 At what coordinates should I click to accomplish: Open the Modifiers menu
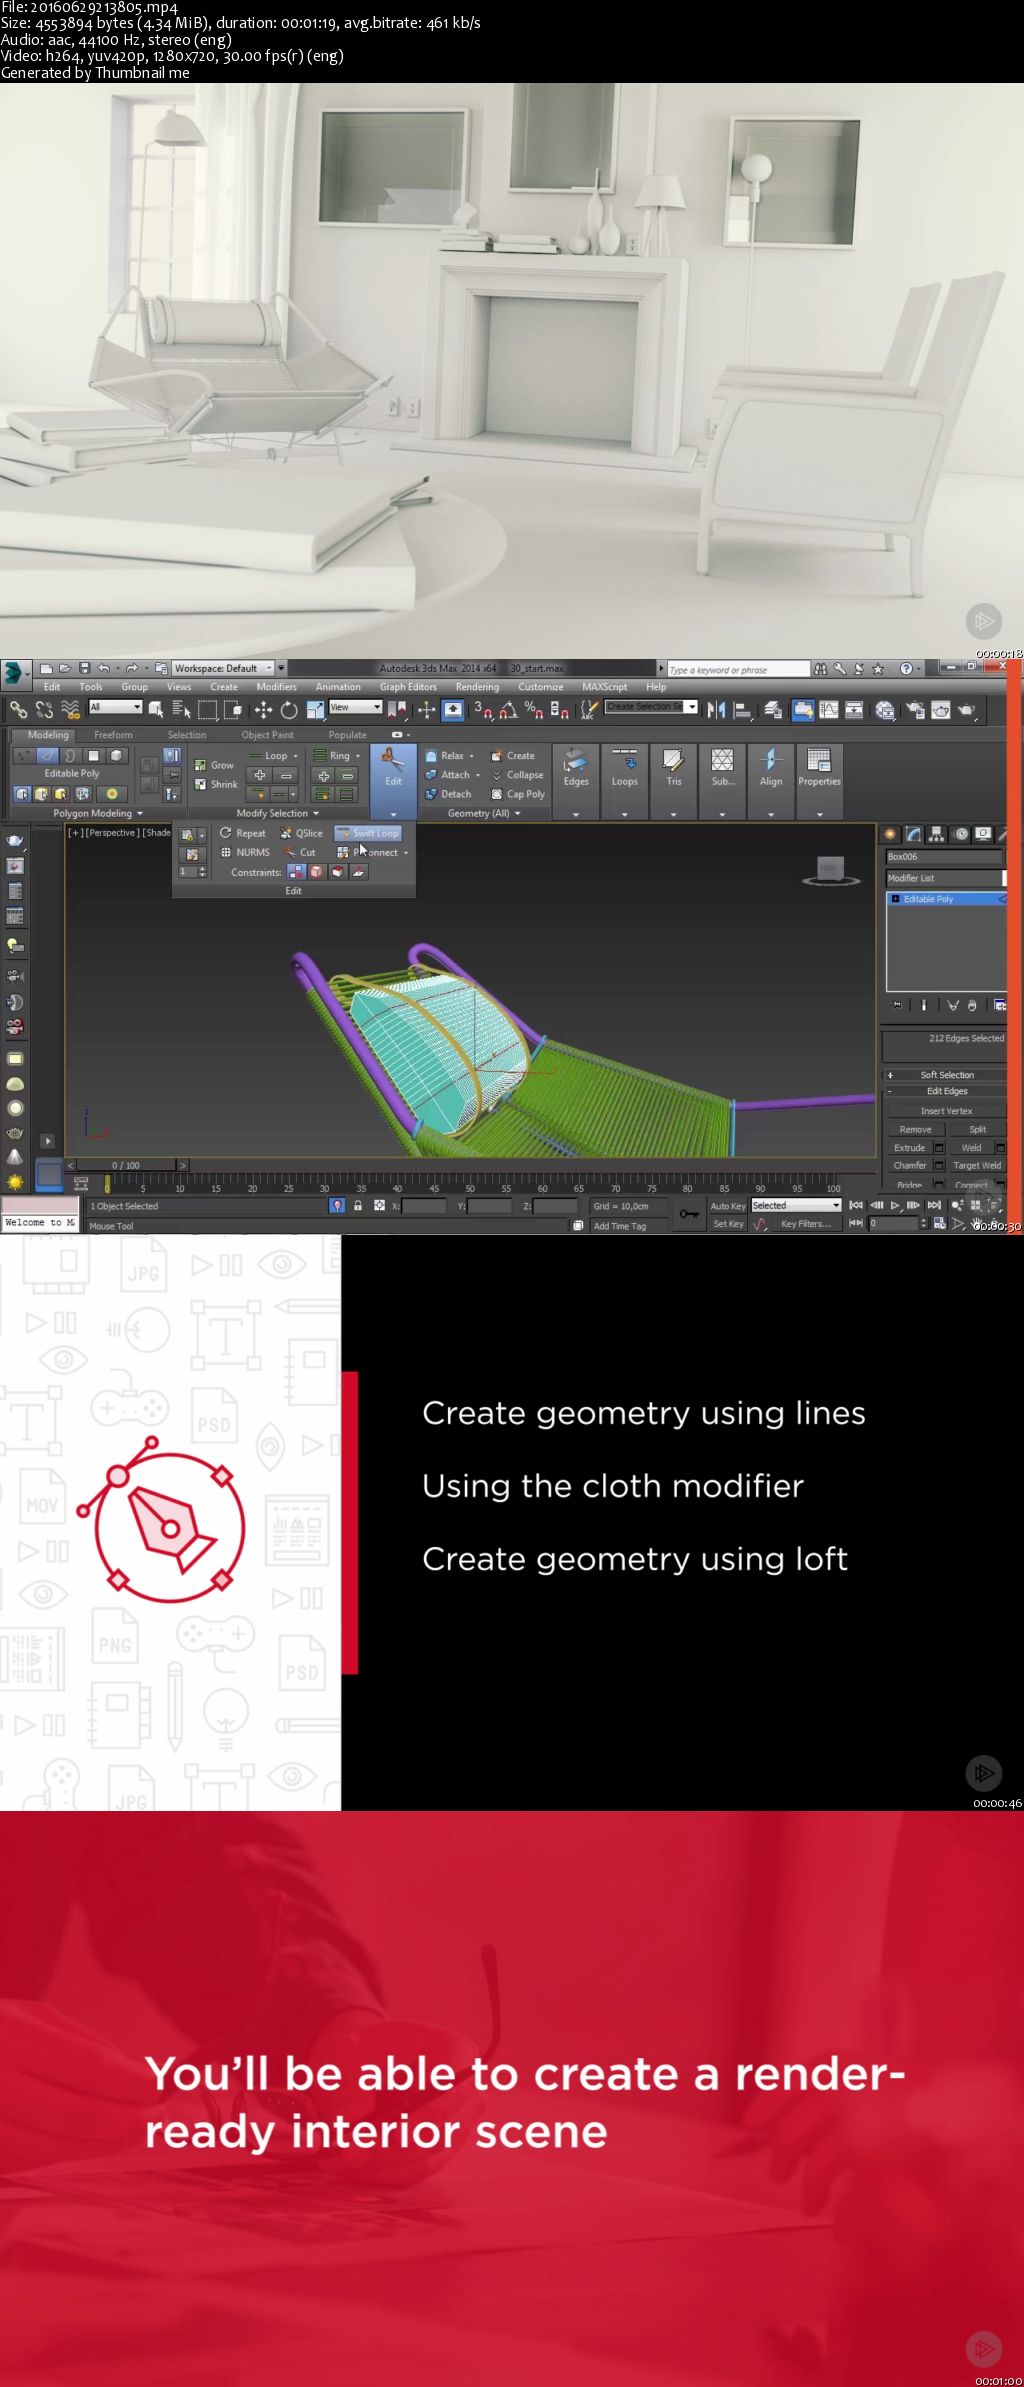tap(276, 687)
